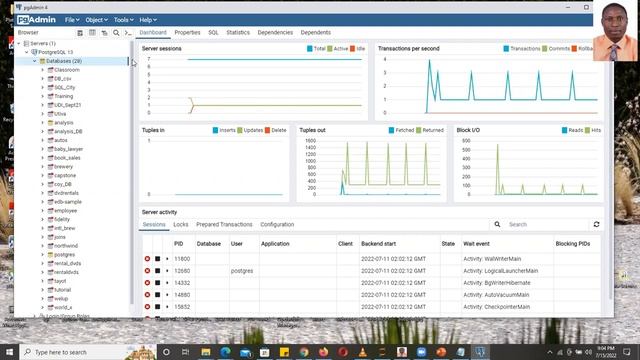Expand the Classroom database node
This screenshot has width=640, height=360.
point(42,70)
